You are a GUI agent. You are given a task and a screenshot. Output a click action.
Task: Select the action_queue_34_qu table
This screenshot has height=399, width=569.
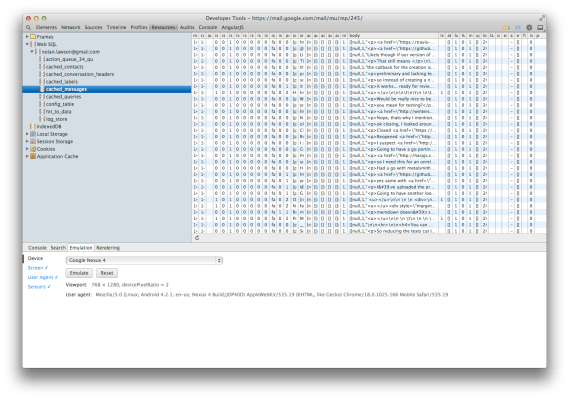[69, 59]
